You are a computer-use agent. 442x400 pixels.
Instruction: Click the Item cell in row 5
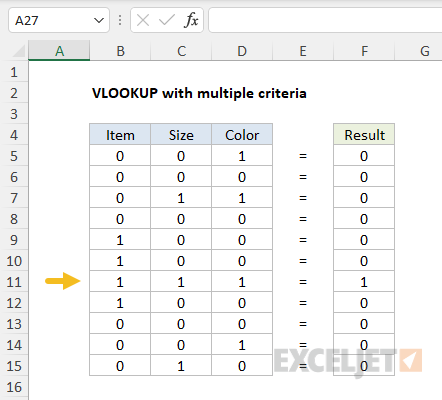coord(120,156)
